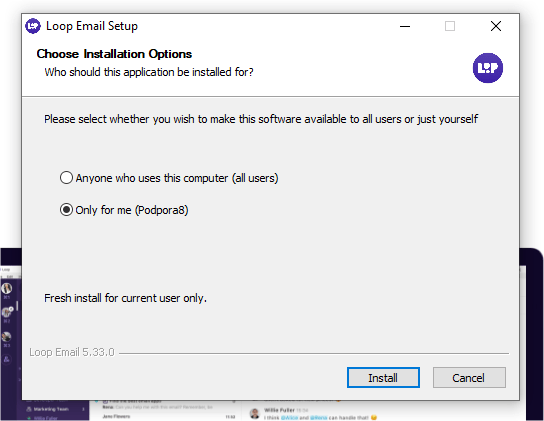This screenshot has width=544, height=421.
Task: Click 'Loop Email 5.33.0' version label
Action: 72,352
